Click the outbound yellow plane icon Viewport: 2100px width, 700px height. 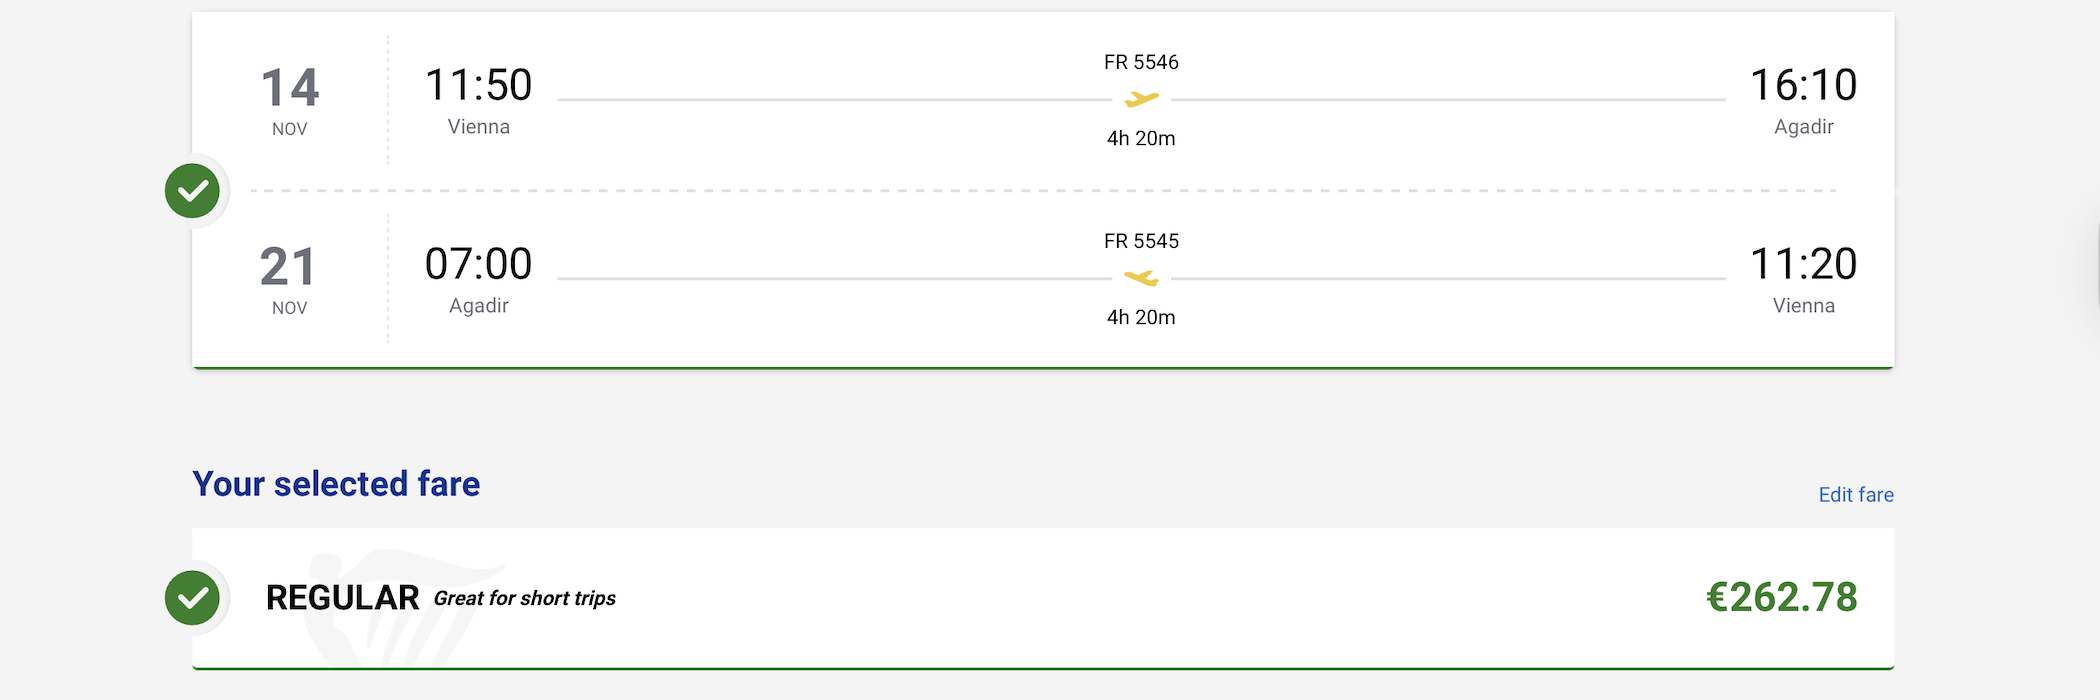[1141, 99]
